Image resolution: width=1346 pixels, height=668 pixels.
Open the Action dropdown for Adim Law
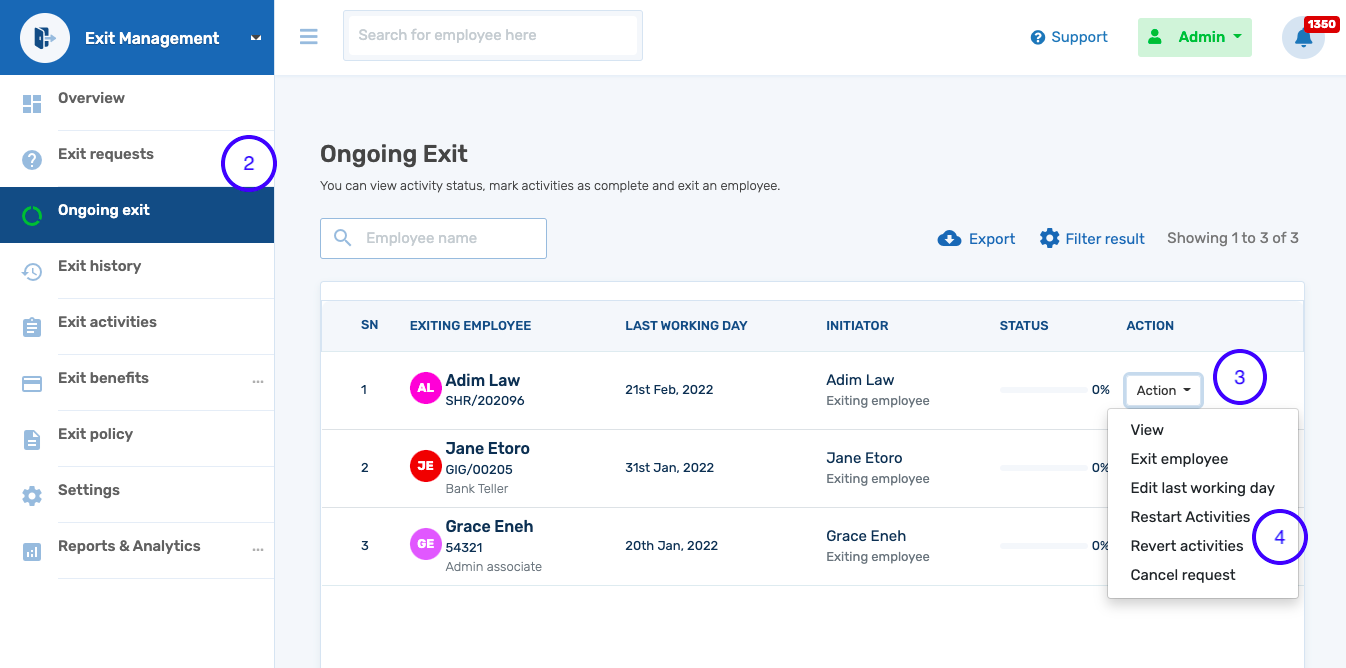(x=1163, y=390)
